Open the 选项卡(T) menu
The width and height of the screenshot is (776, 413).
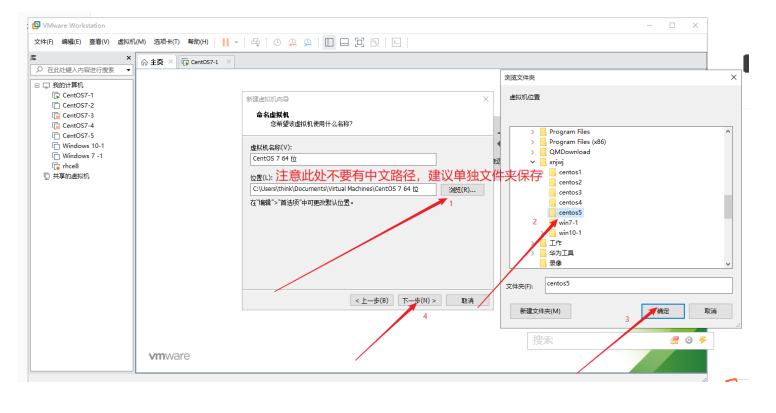pos(166,42)
